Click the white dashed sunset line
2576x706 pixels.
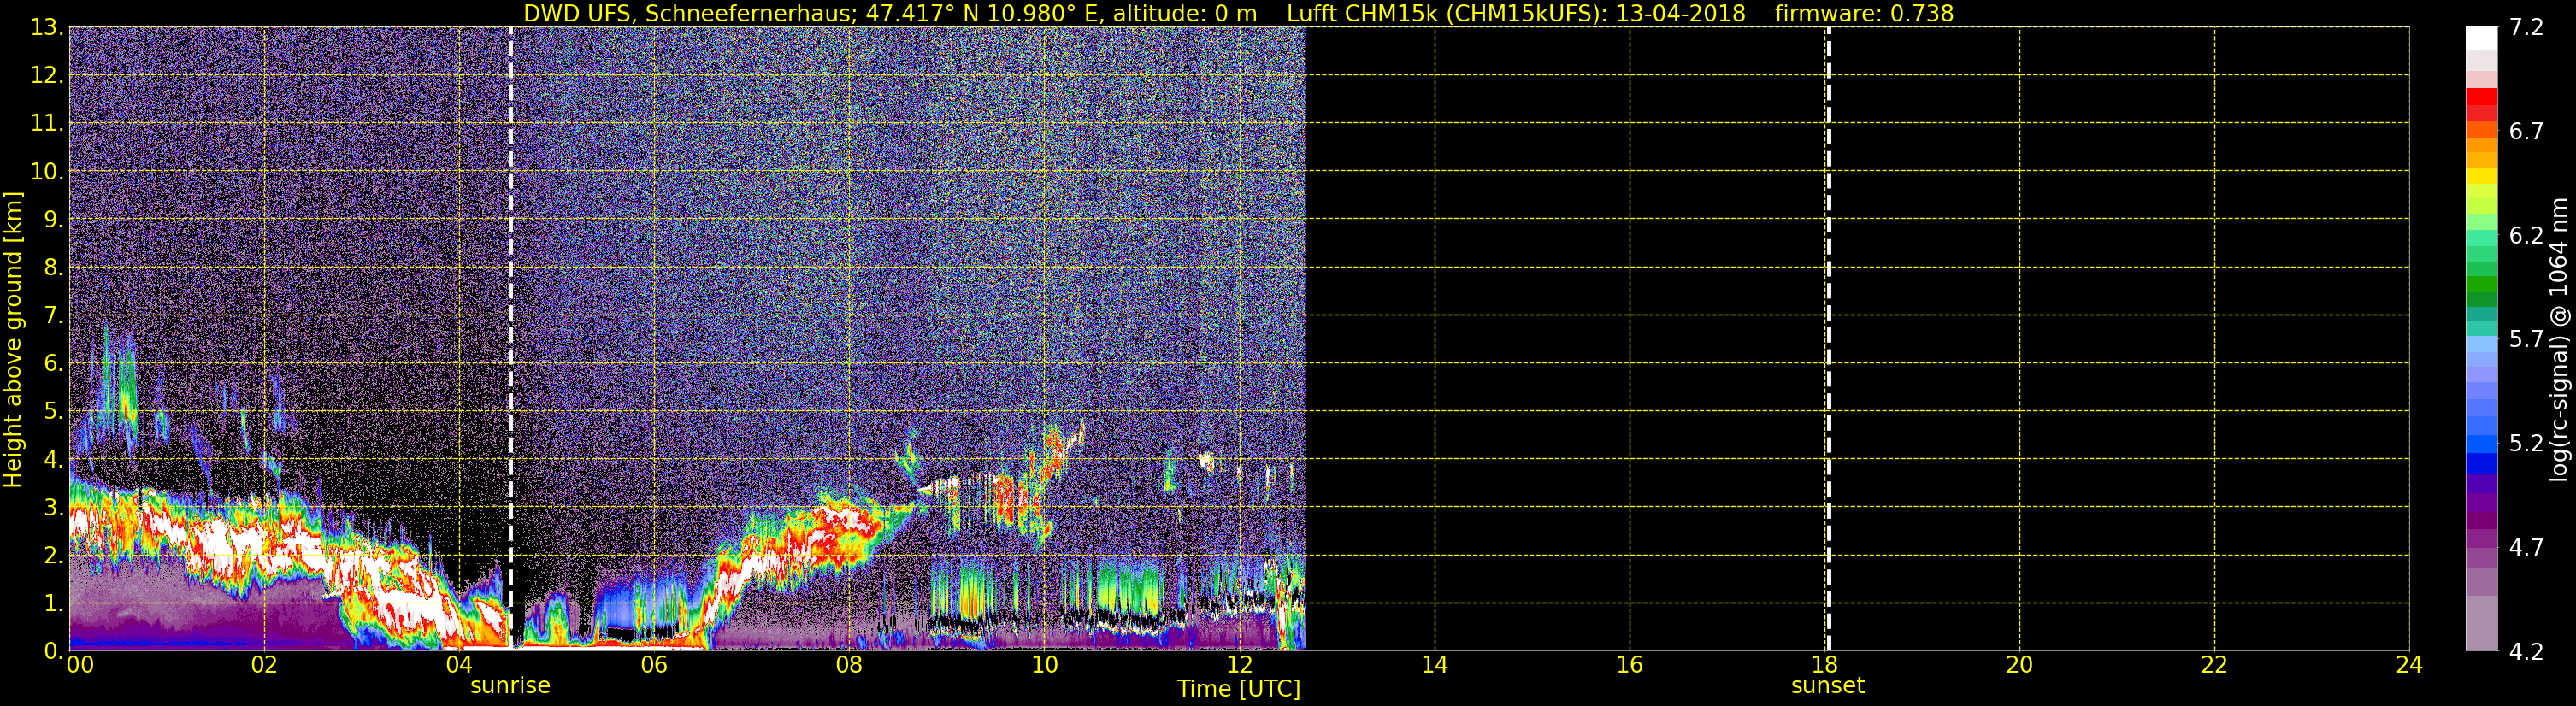tap(1828, 339)
